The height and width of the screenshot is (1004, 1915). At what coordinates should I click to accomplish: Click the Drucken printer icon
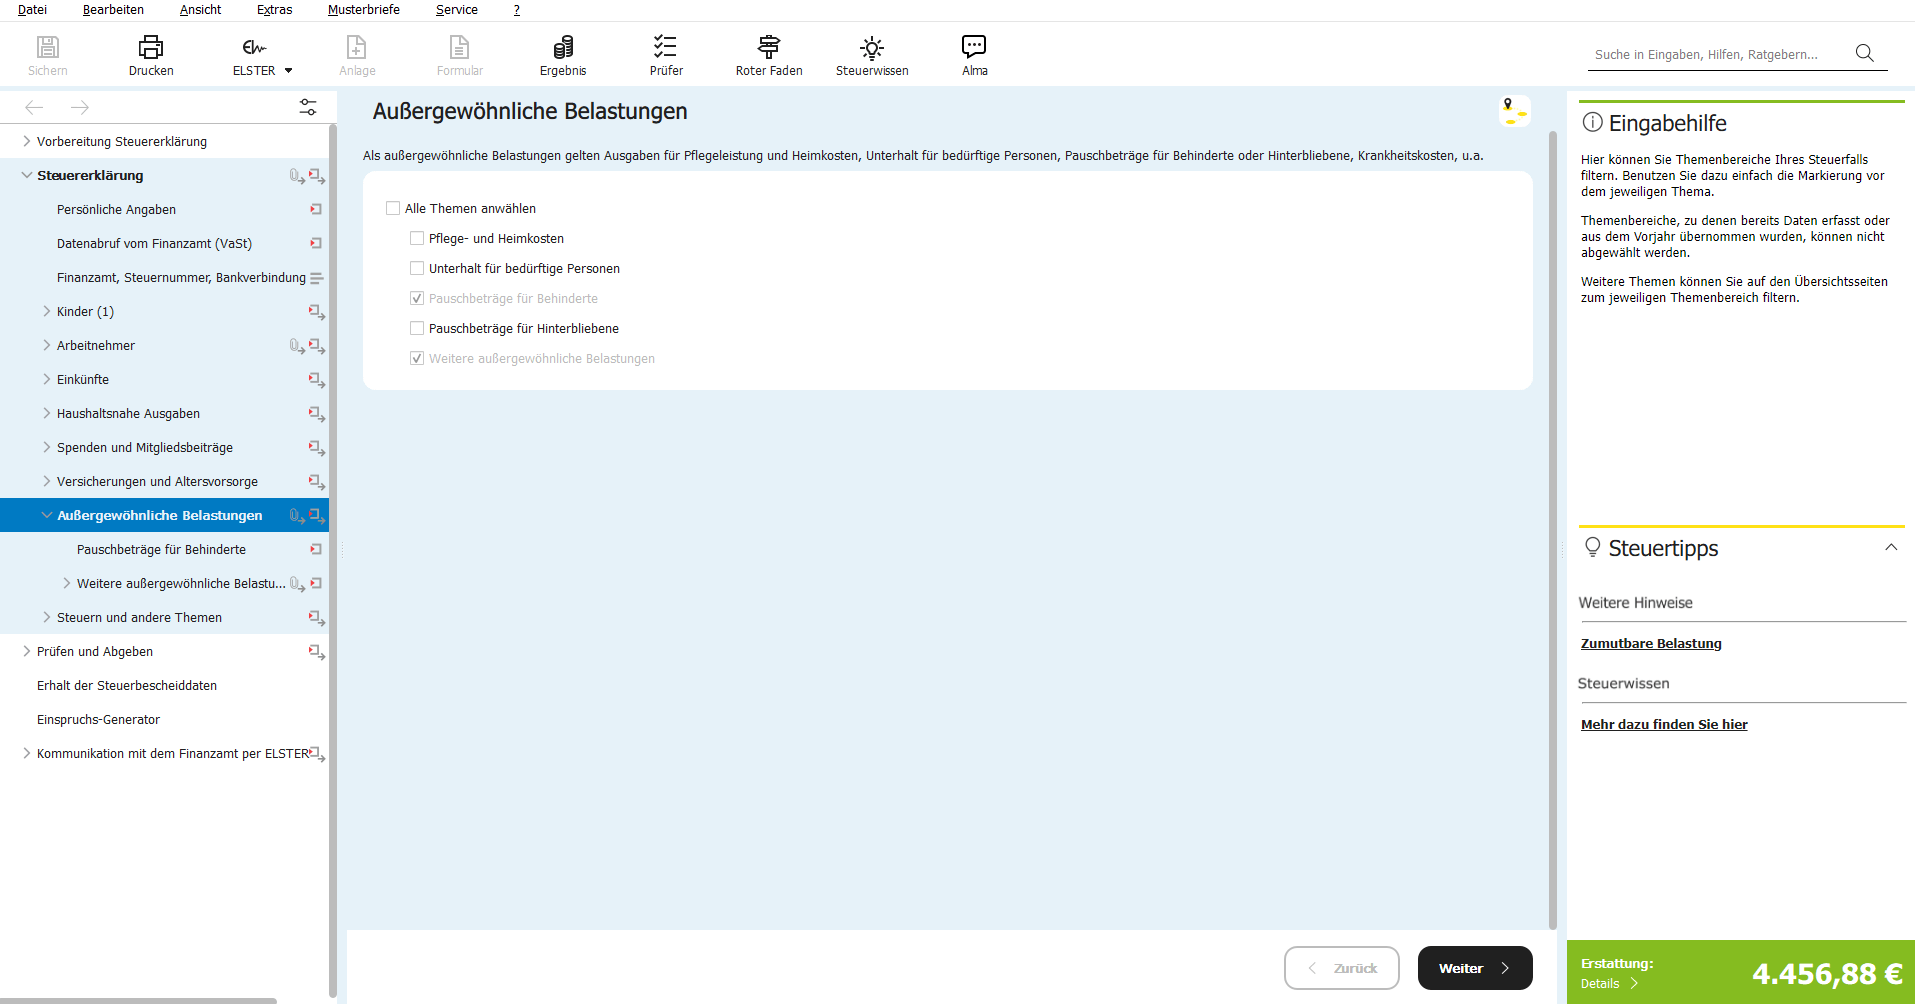(151, 47)
